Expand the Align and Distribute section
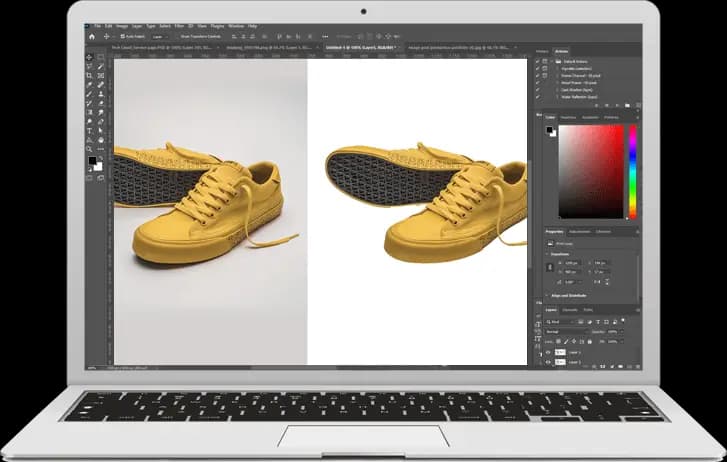The width and height of the screenshot is (727, 462). (x=547, y=295)
